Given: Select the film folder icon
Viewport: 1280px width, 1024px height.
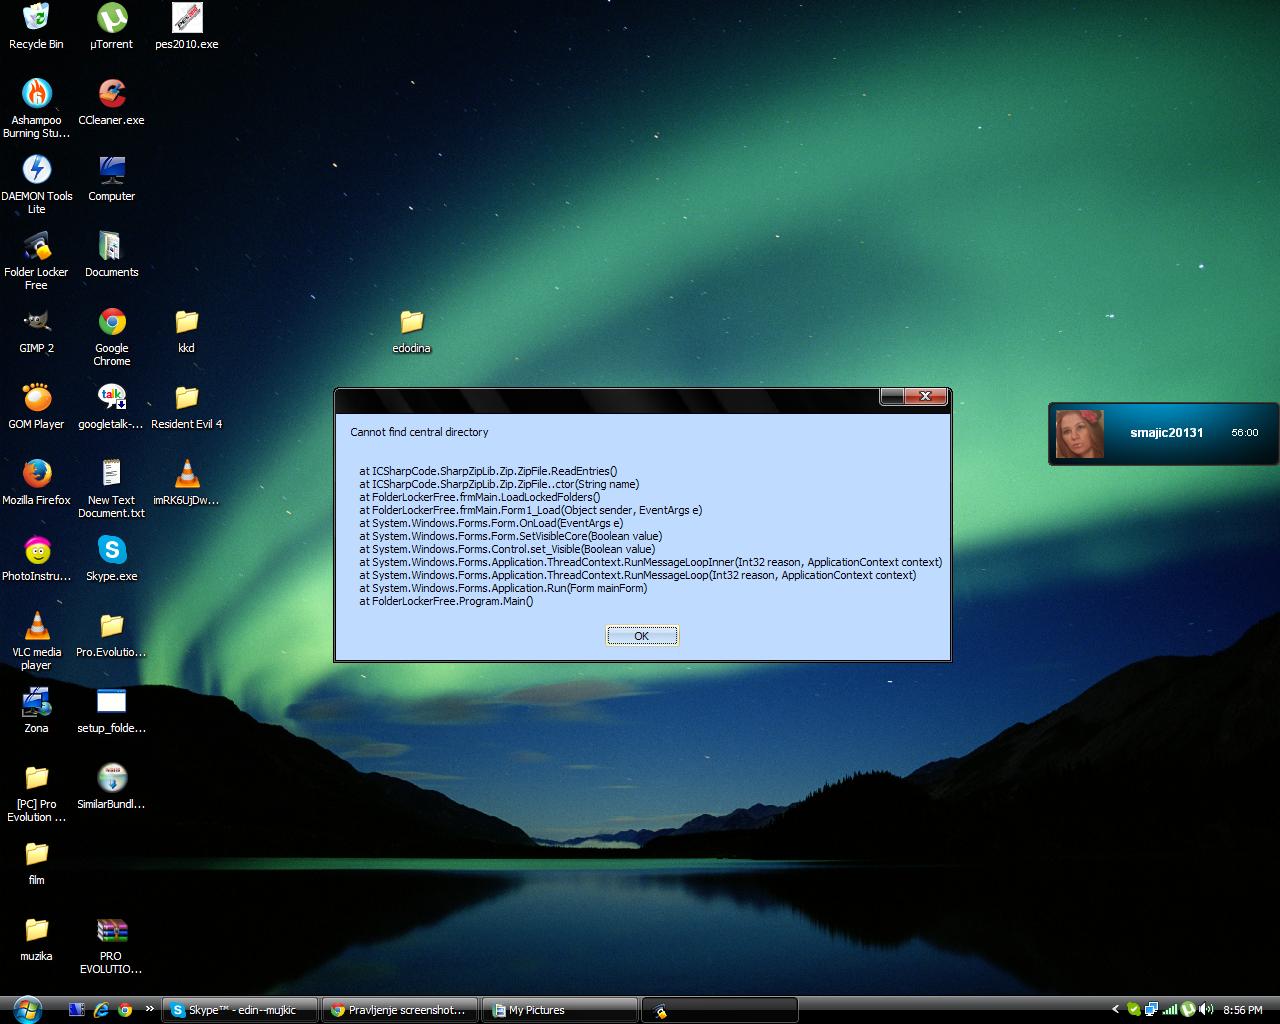Looking at the screenshot, I should click(36, 863).
